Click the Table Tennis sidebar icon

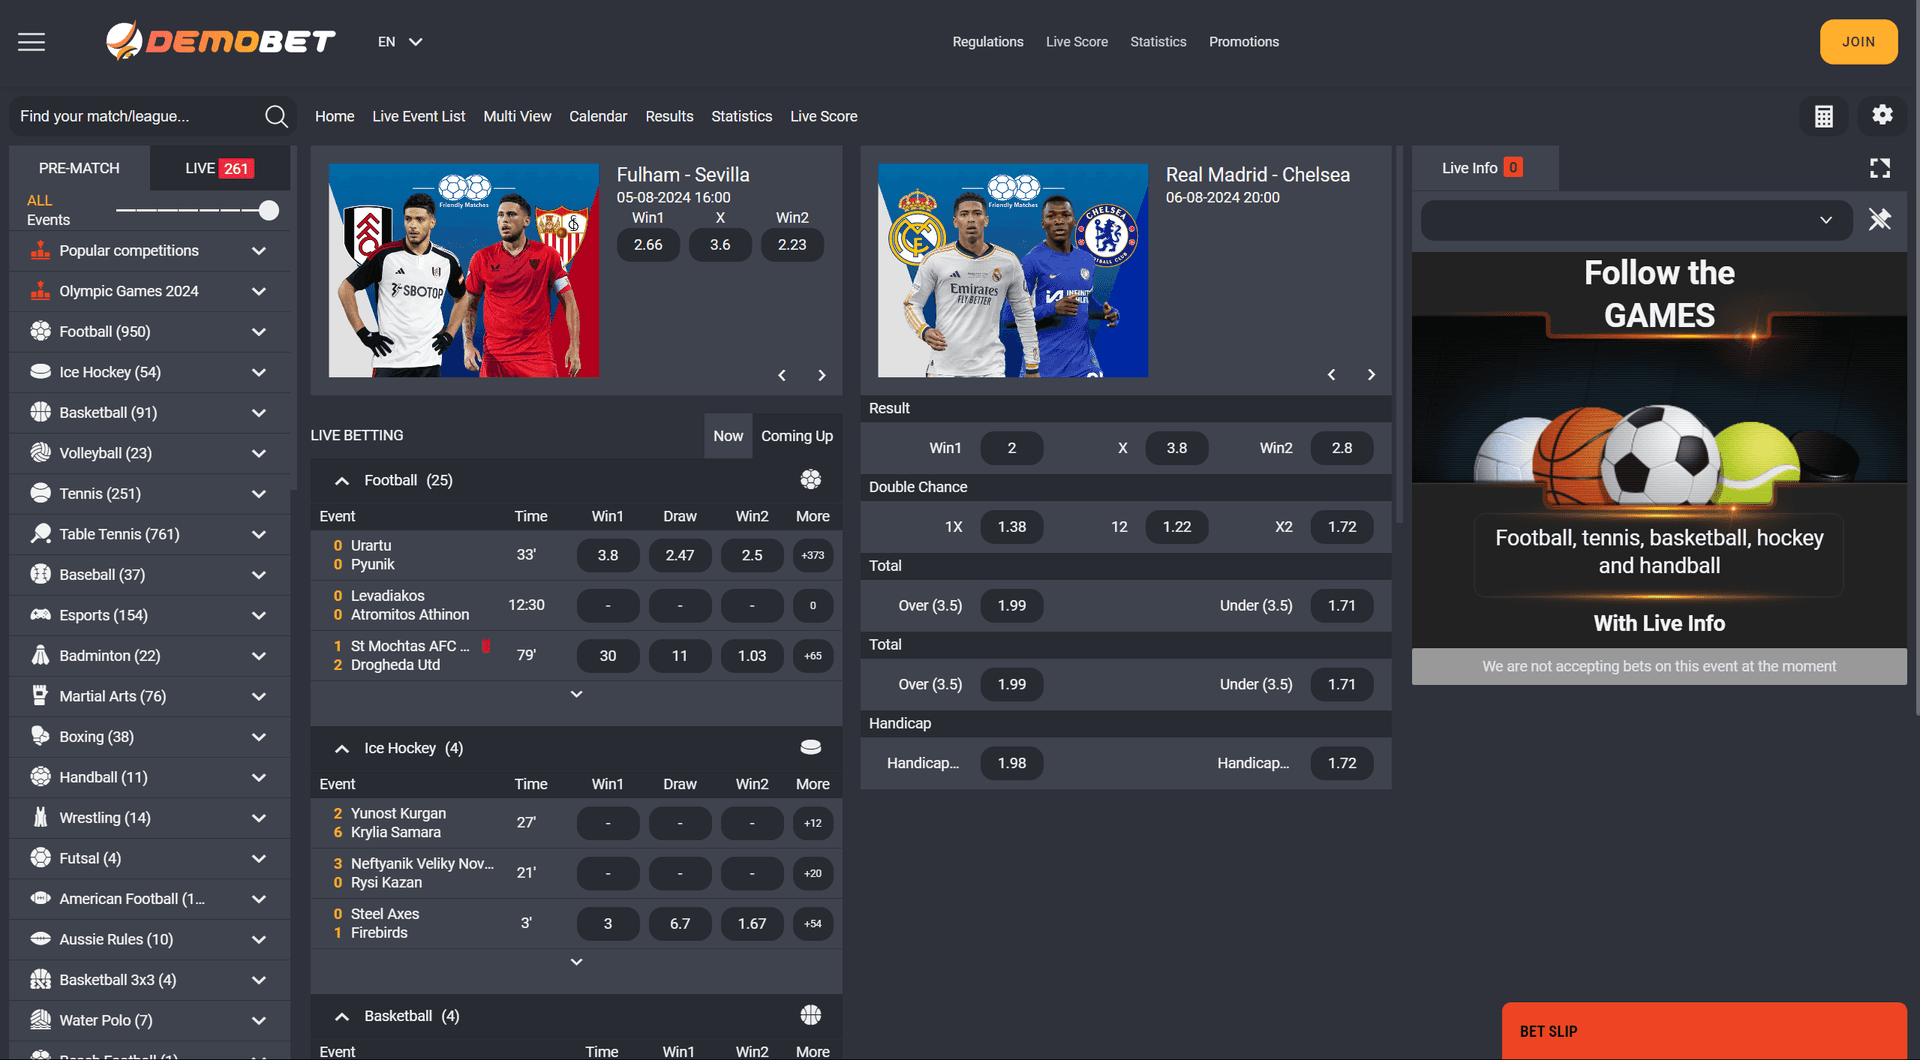coord(40,533)
